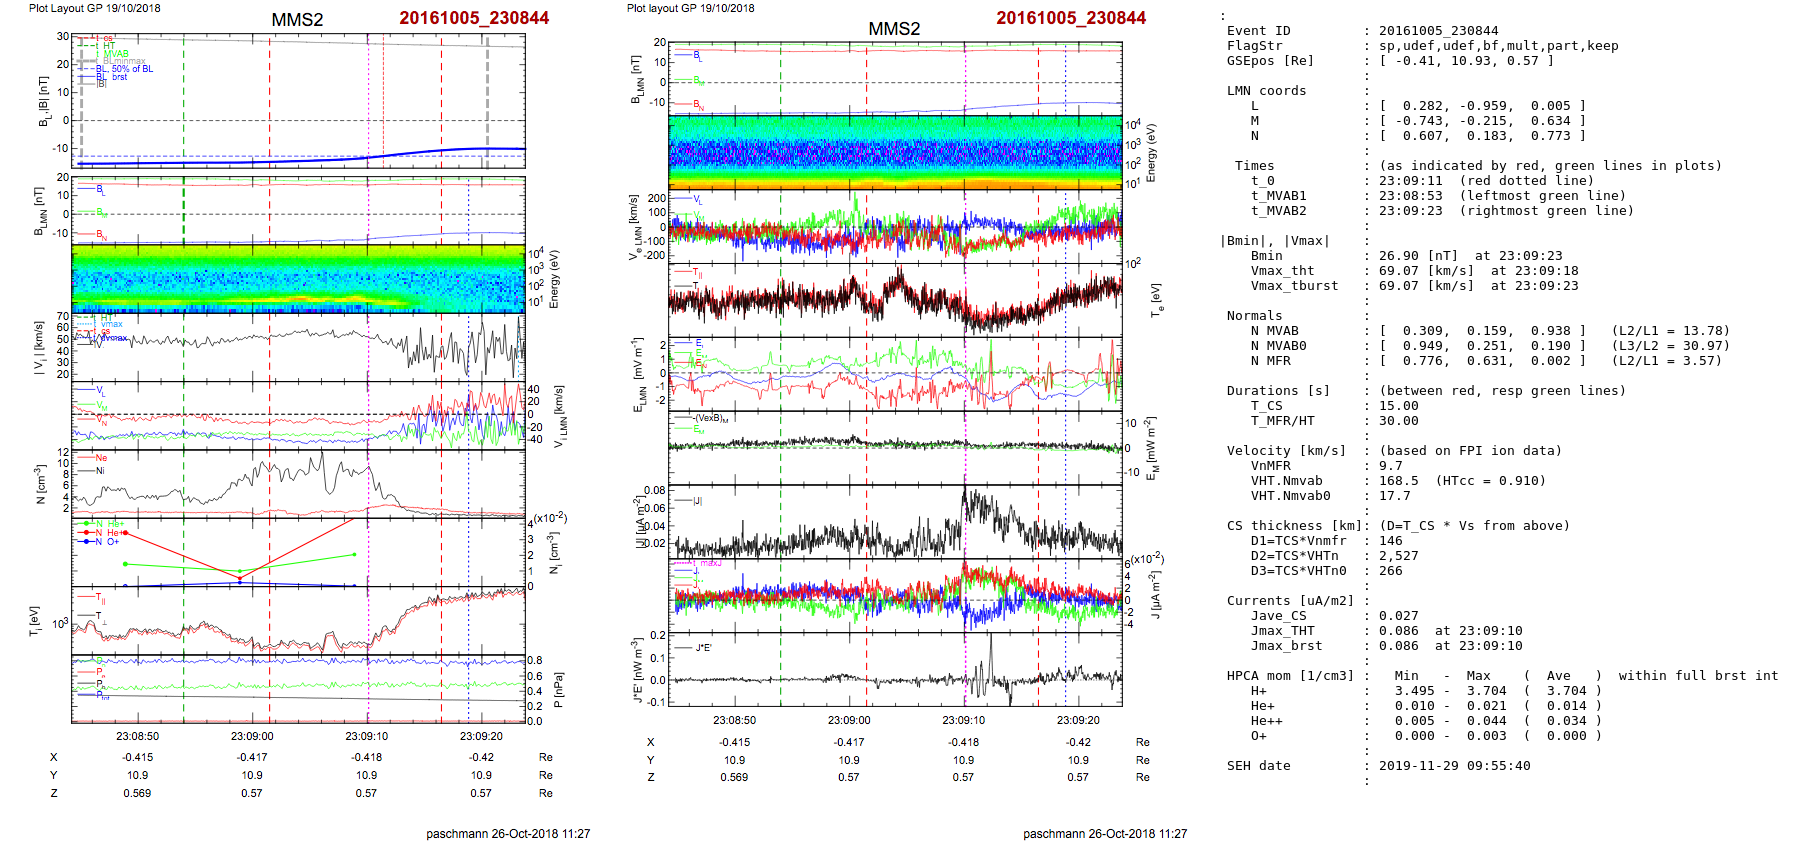Click the 23:09:20 time tick on right plot

point(1078,720)
